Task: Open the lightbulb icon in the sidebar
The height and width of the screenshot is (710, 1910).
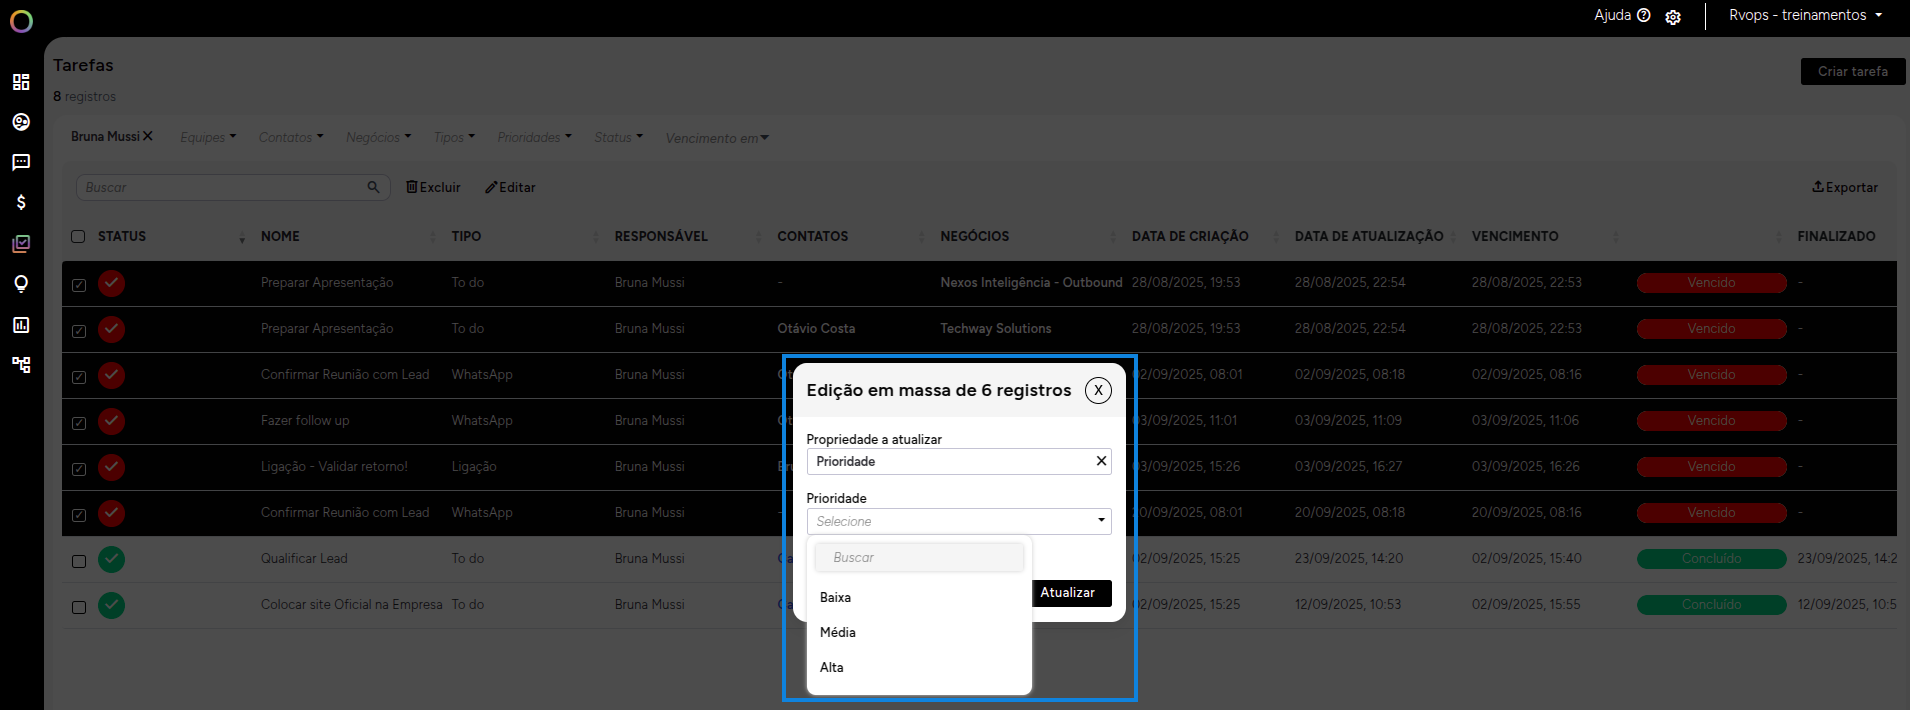Action: [21, 284]
